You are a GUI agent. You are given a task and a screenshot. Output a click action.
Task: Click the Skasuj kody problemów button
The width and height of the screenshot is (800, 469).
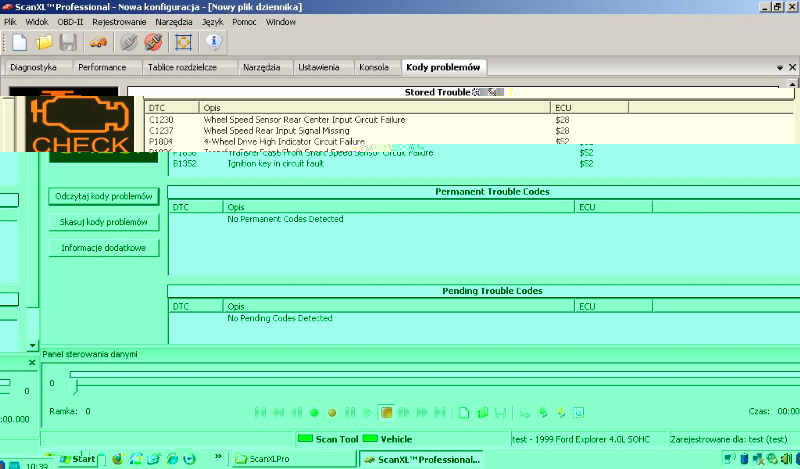[104, 221]
